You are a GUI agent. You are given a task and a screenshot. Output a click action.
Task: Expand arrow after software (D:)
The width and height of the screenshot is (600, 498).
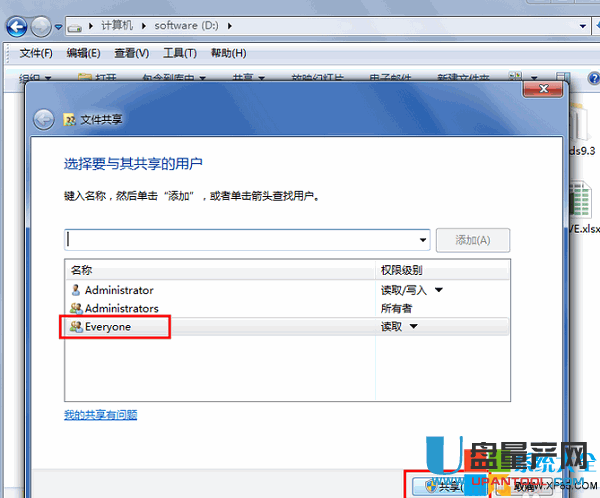click(230, 26)
